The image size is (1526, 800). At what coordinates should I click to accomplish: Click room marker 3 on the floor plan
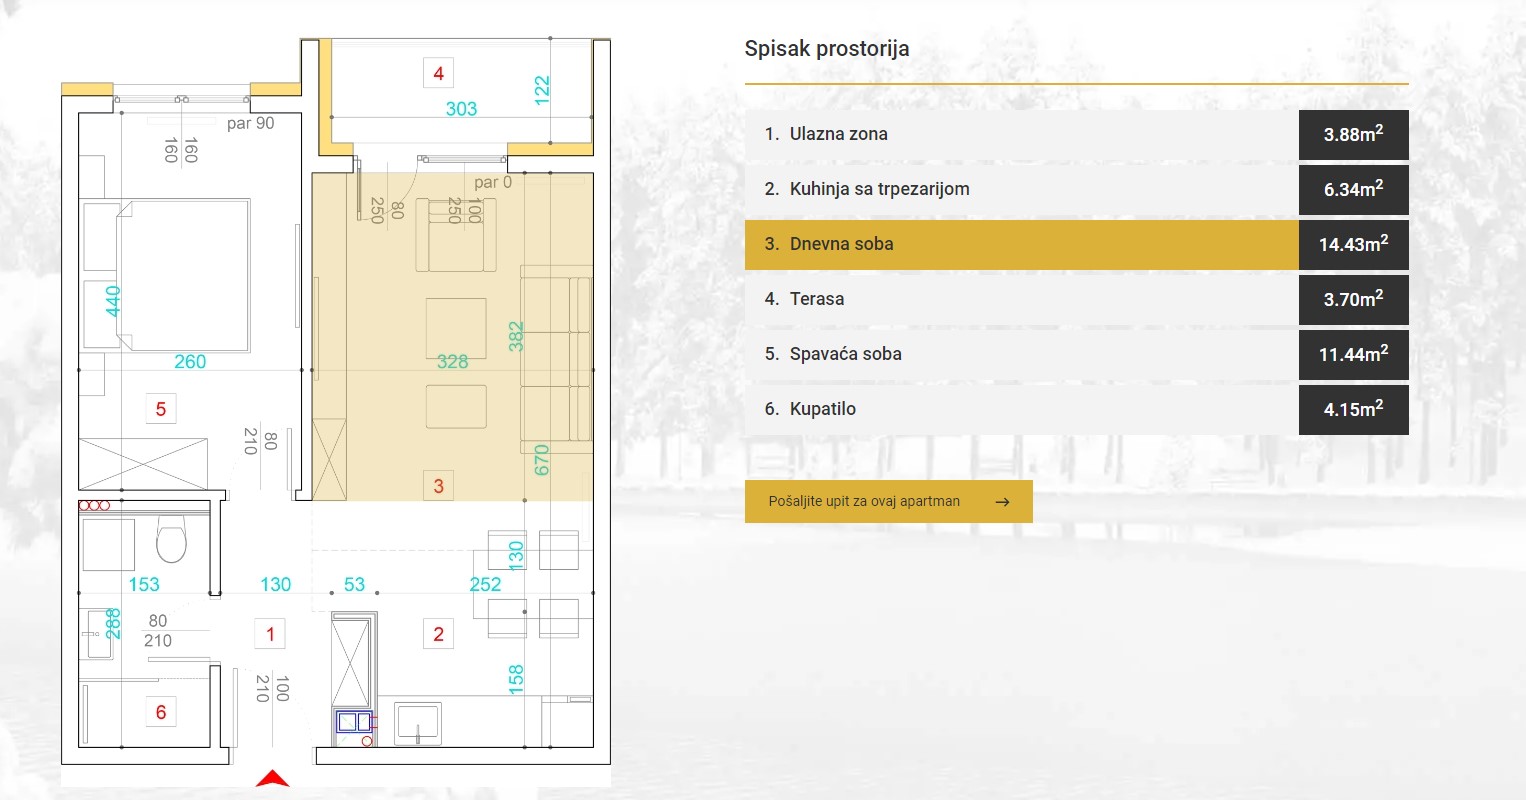[x=438, y=487]
